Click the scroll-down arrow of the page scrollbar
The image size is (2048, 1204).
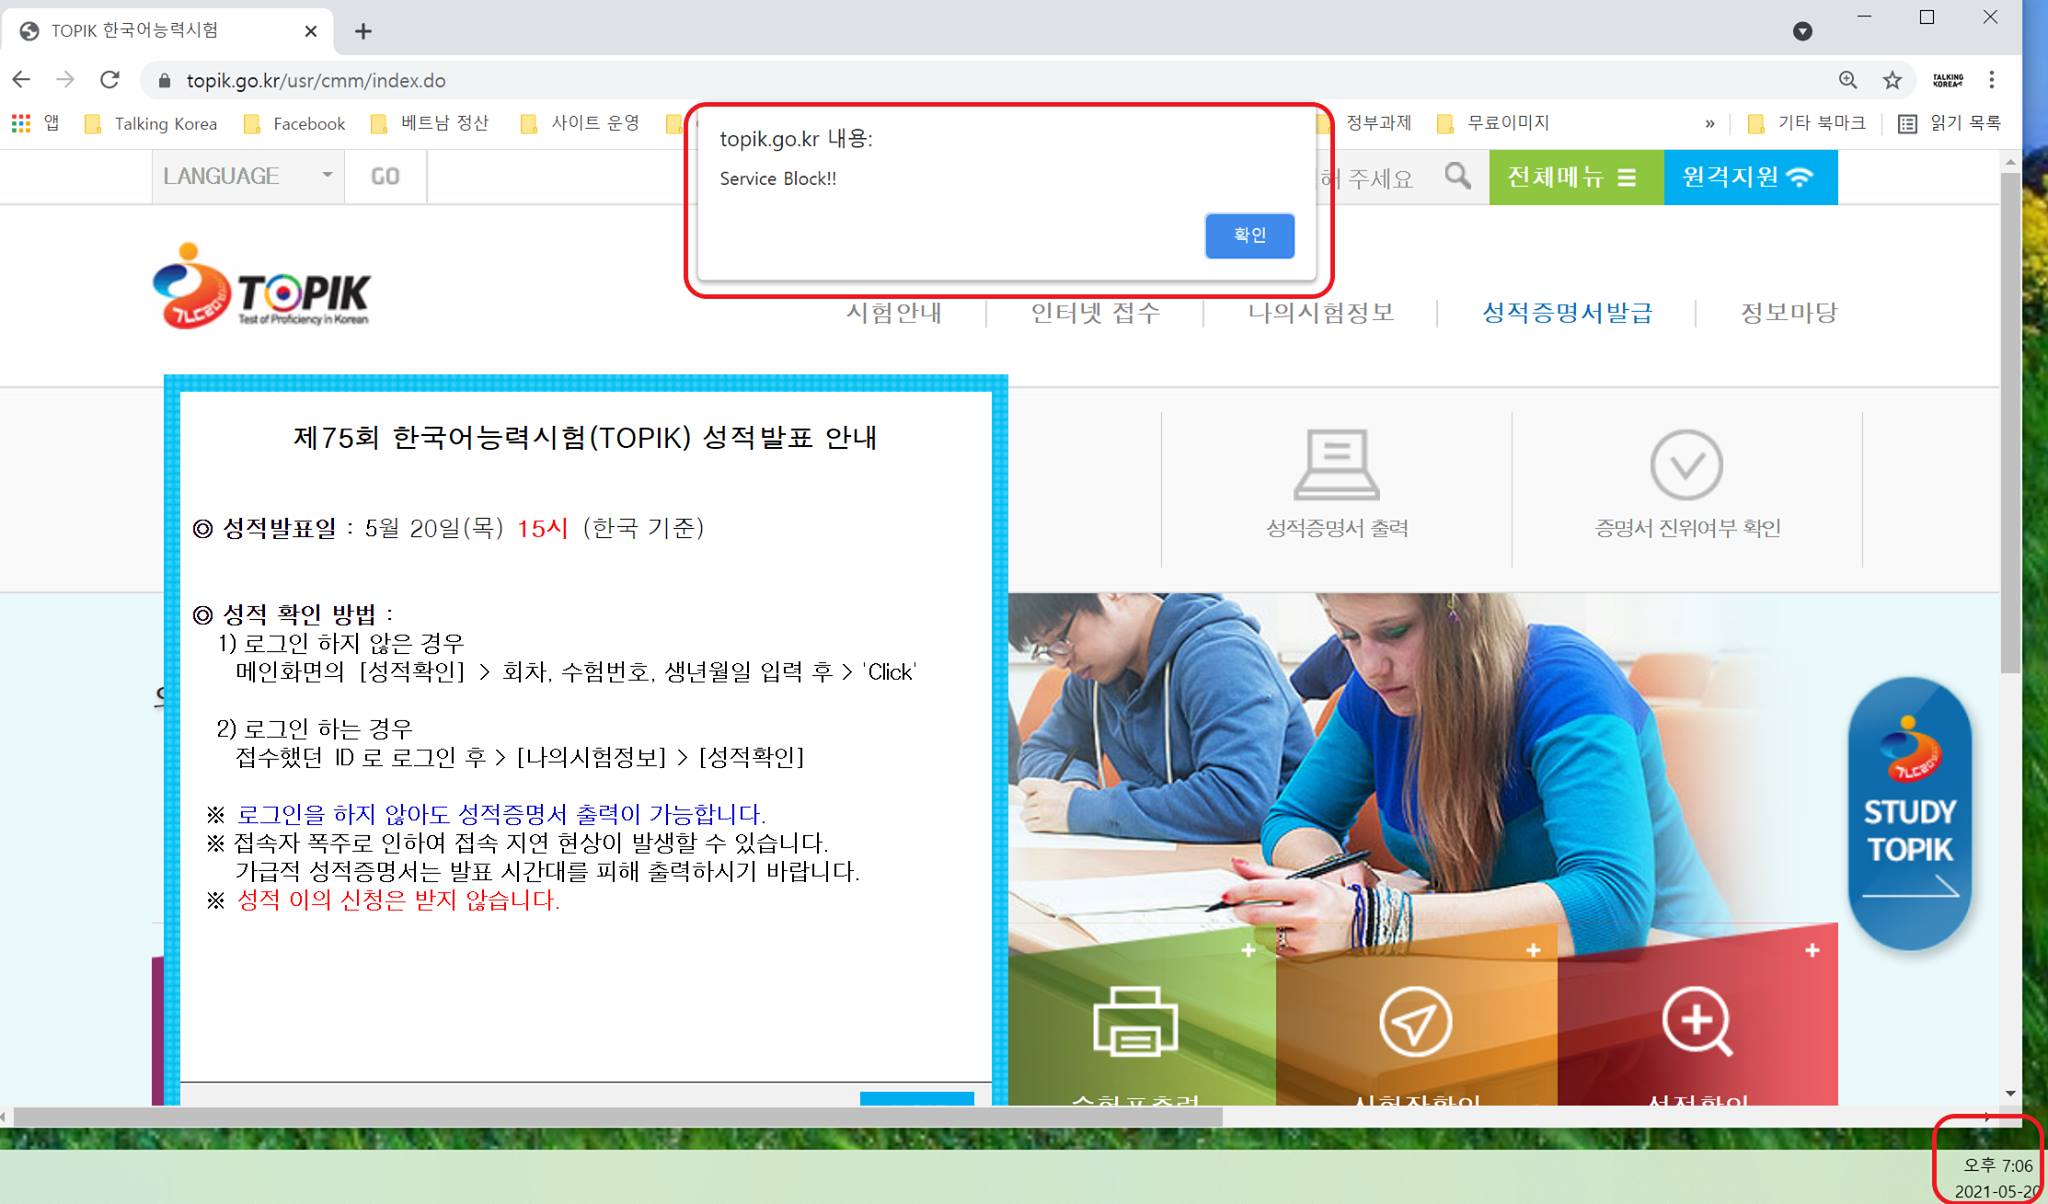[2010, 1094]
